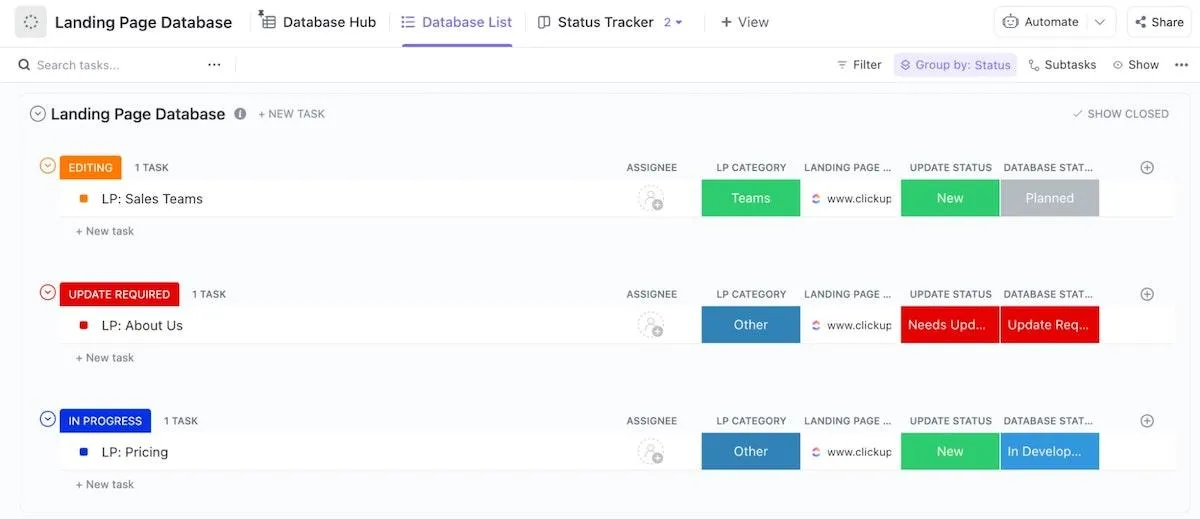
Task: Click the assignee avatar icon for LP: Pricing
Action: point(651,452)
